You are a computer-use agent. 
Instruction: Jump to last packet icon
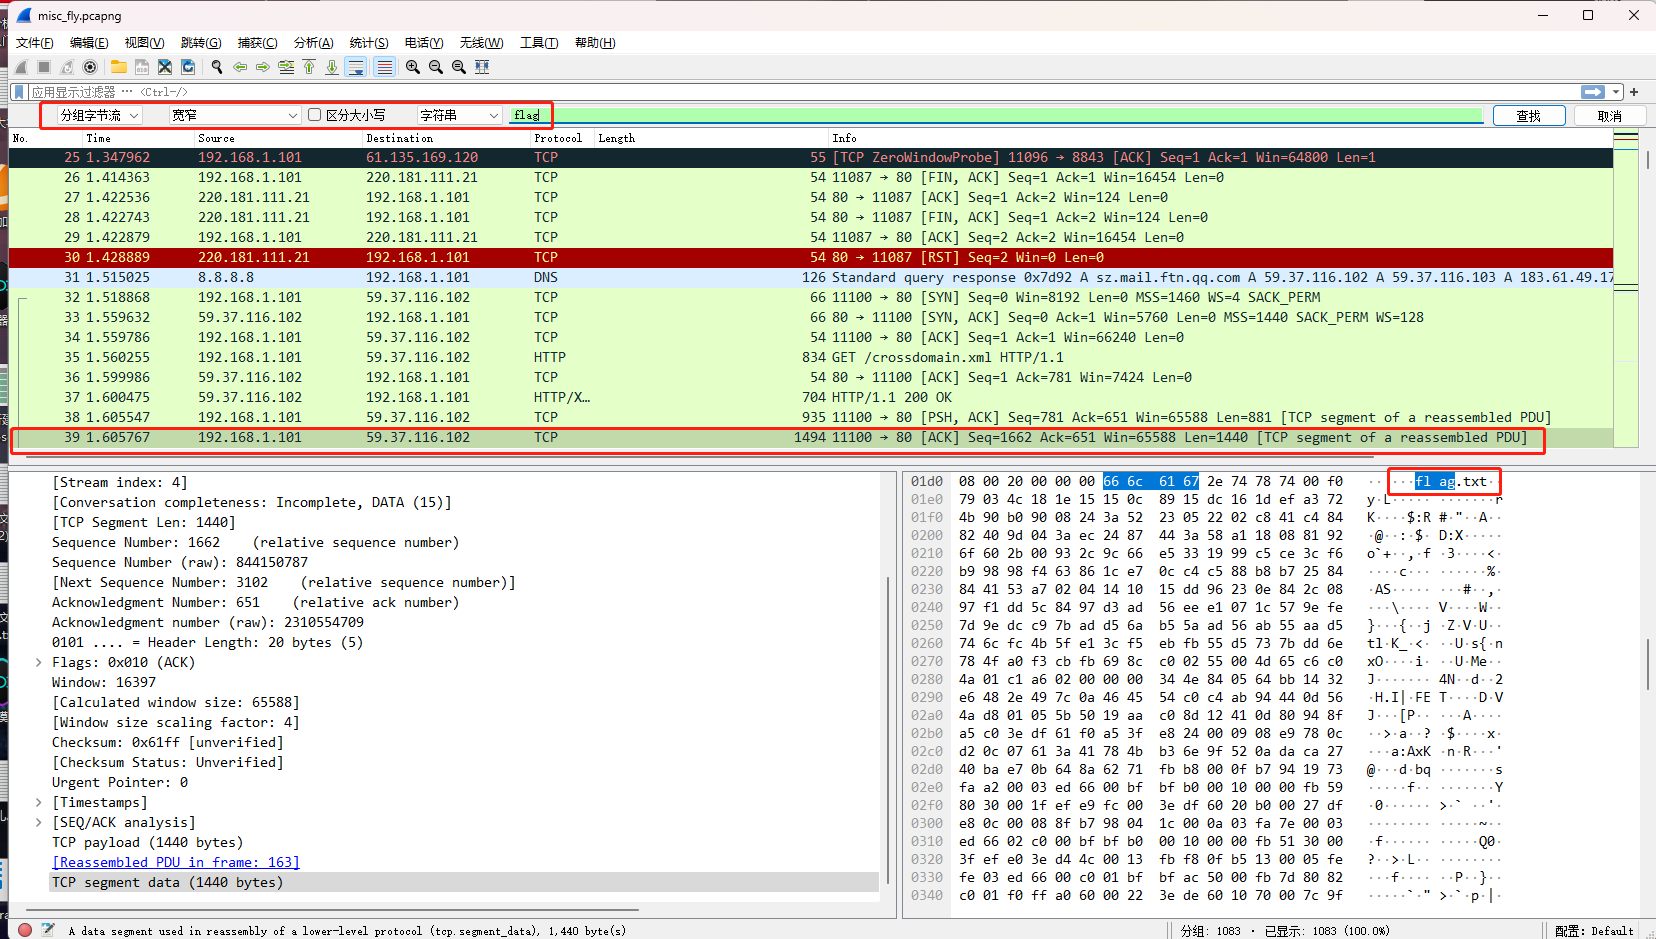pos(332,67)
